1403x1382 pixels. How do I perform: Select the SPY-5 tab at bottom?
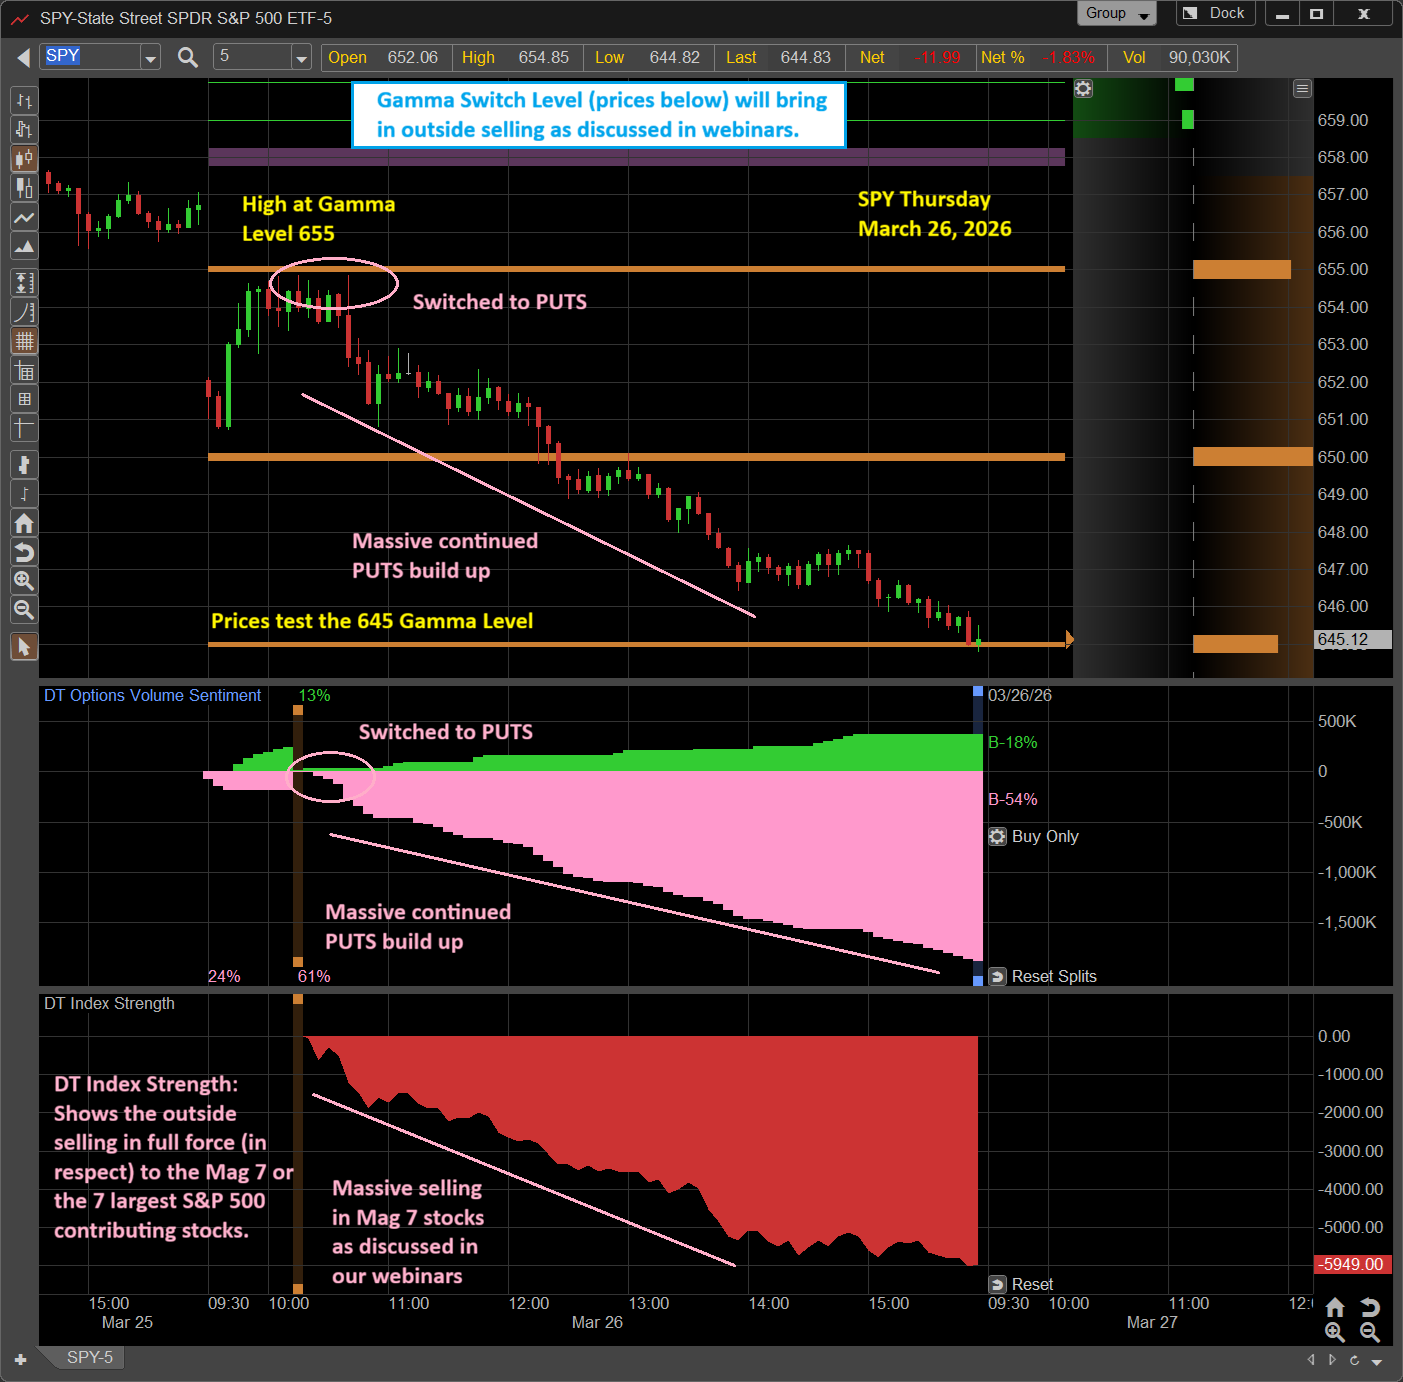pos(89,1357)
